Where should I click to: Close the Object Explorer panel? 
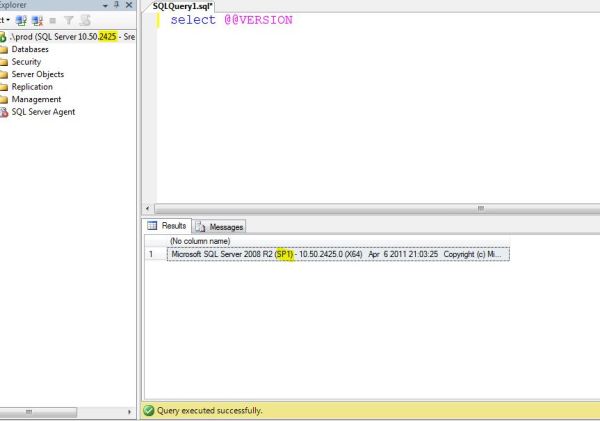(x=128, y=5)
